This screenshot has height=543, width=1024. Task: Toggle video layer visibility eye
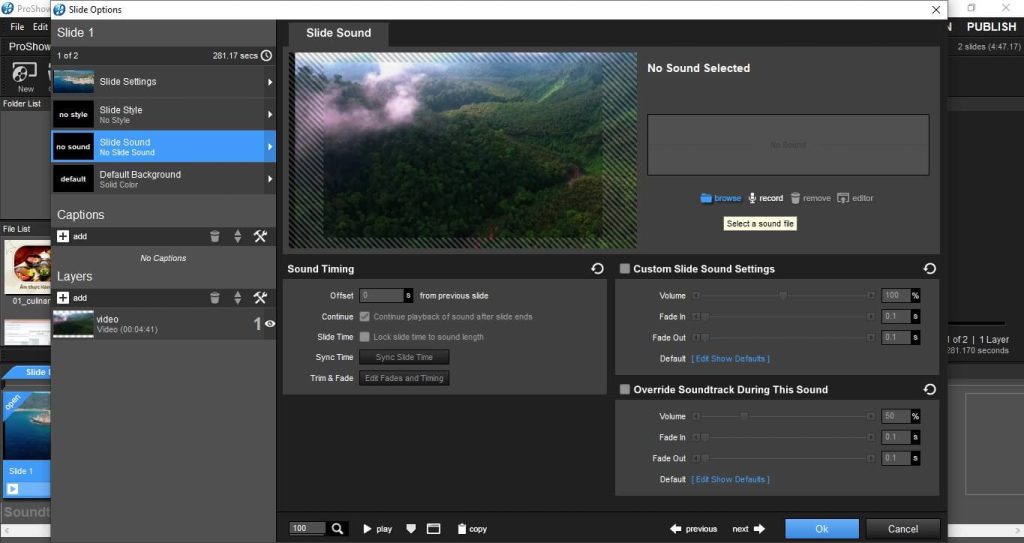[270, 324]
